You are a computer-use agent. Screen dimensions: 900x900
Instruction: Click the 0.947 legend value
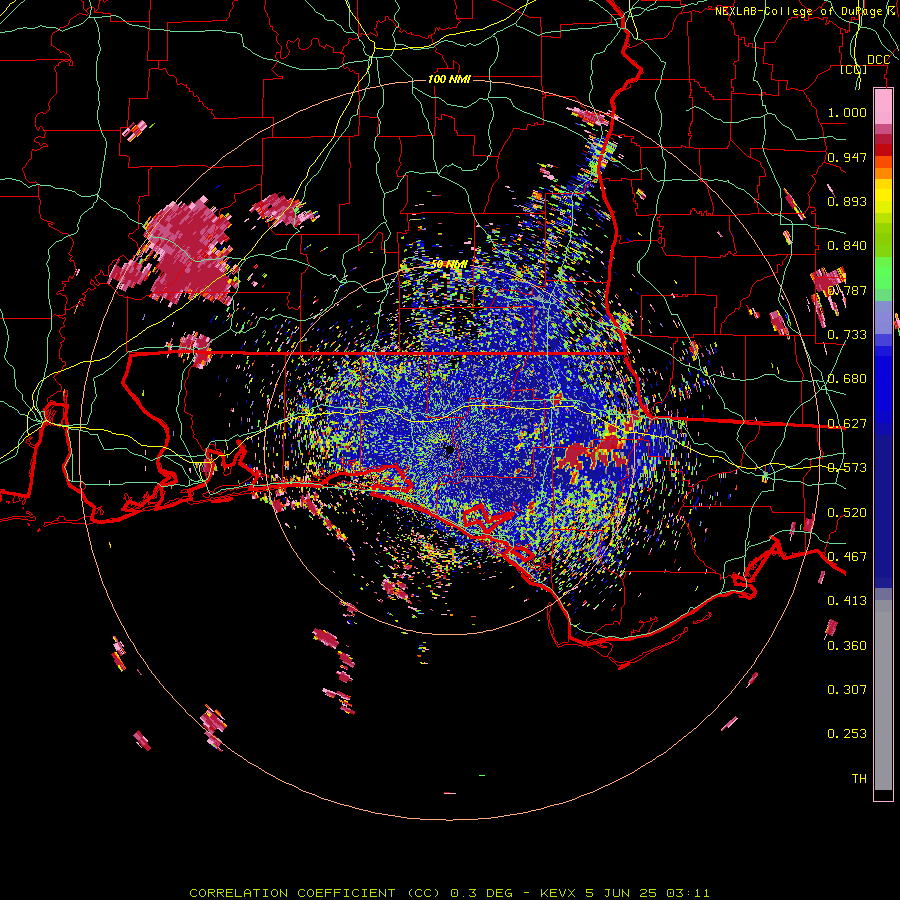[847, 157]
